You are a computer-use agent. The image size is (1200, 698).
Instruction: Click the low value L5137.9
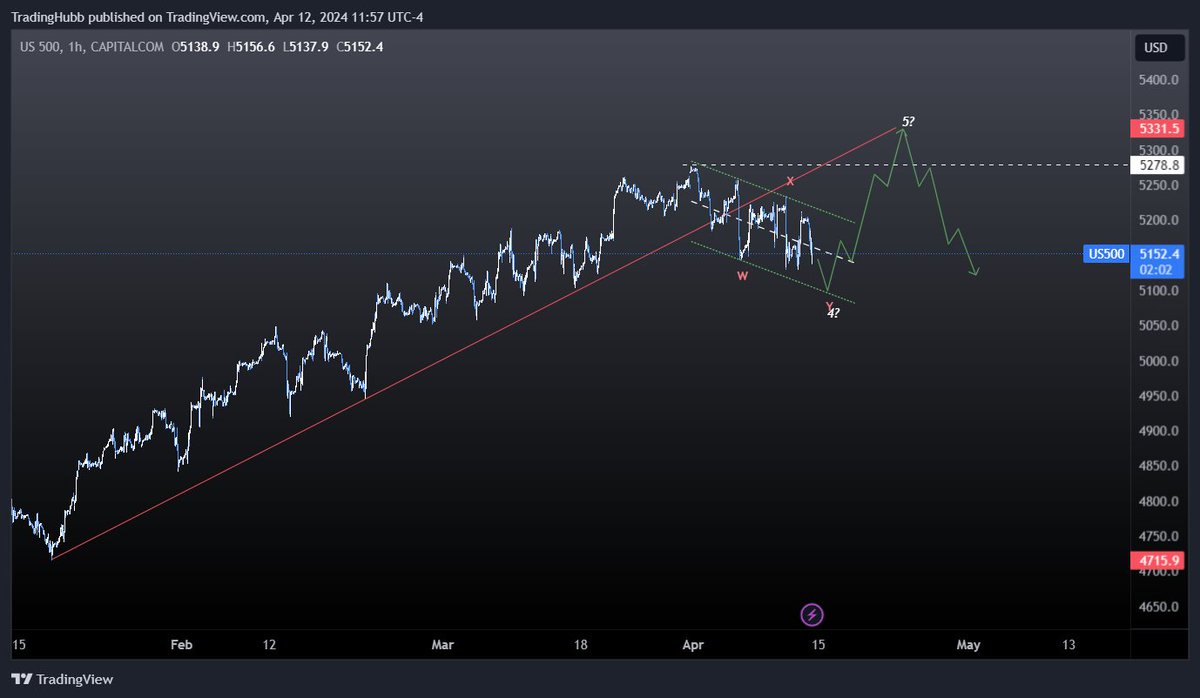point(307,47)
